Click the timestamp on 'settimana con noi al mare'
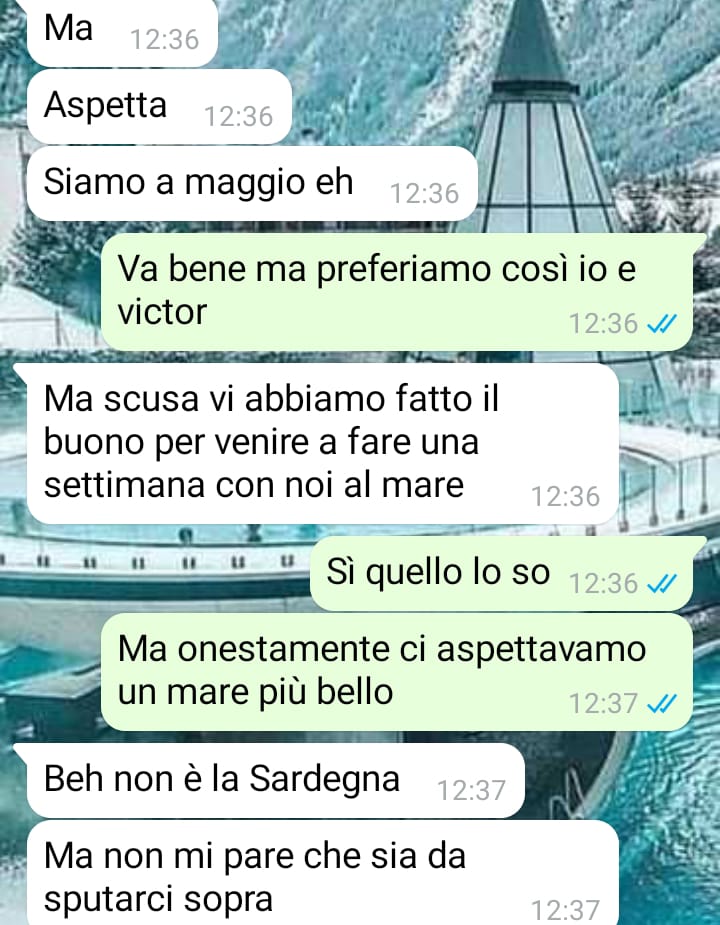The height and width of the screenshot is (925, 720). [x=565, y=496]
